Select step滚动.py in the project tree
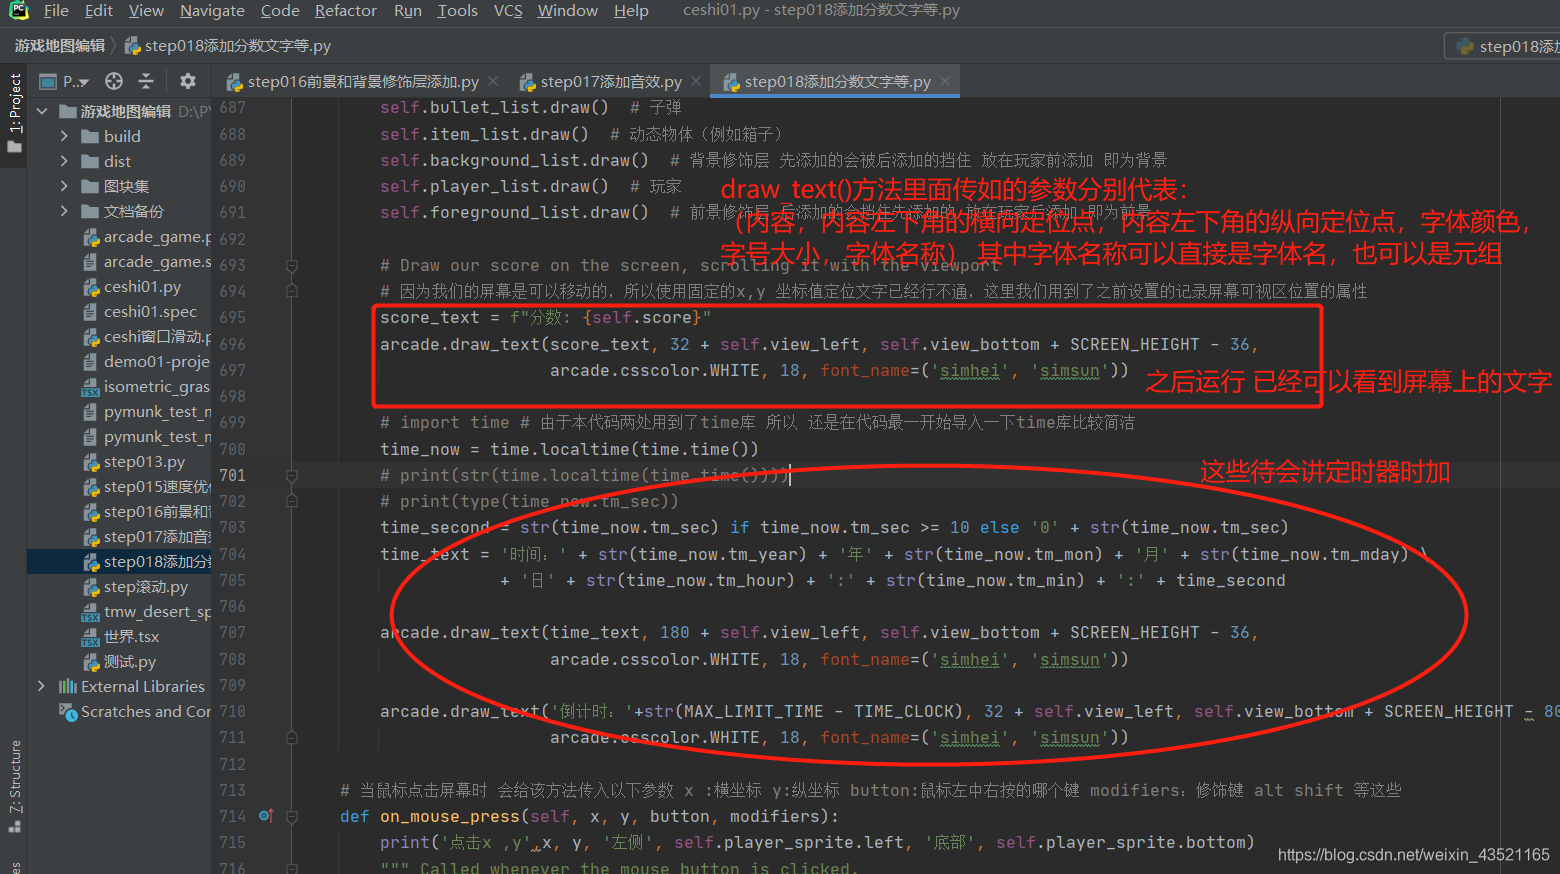This screenshot has height=874, width=1560. coord(146,586)
